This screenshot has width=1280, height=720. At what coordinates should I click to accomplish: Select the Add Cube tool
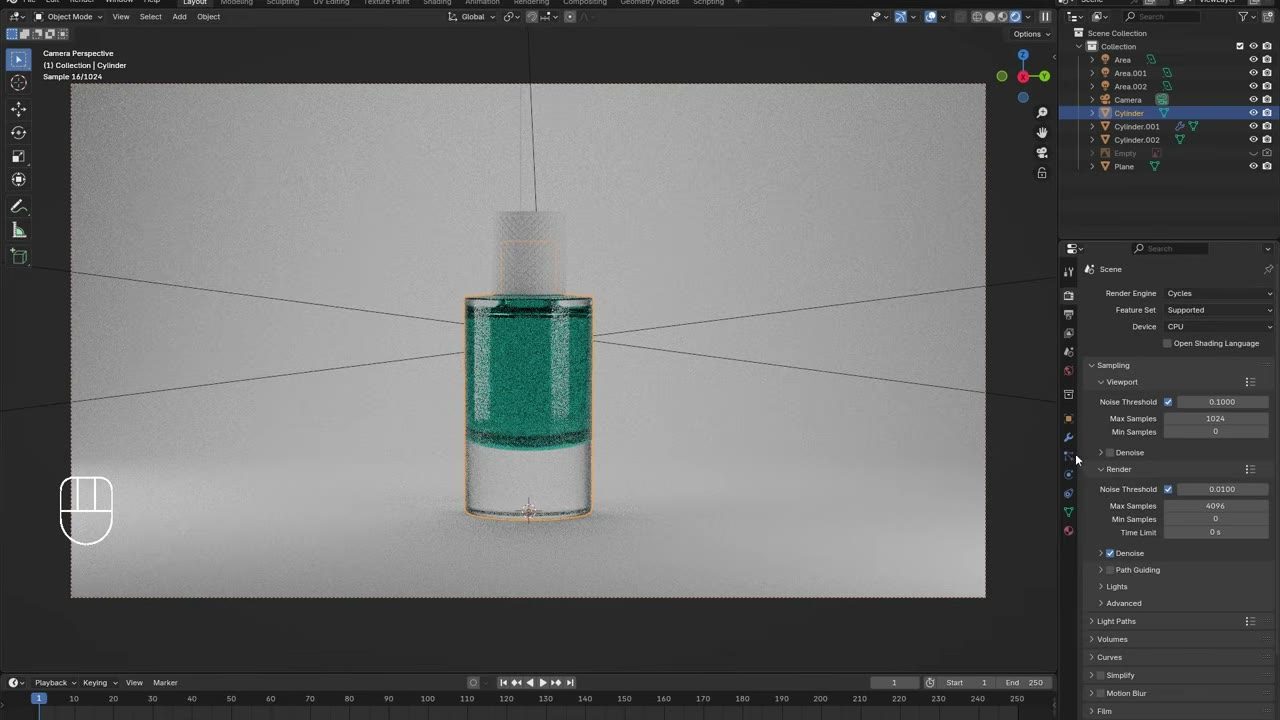18,257
